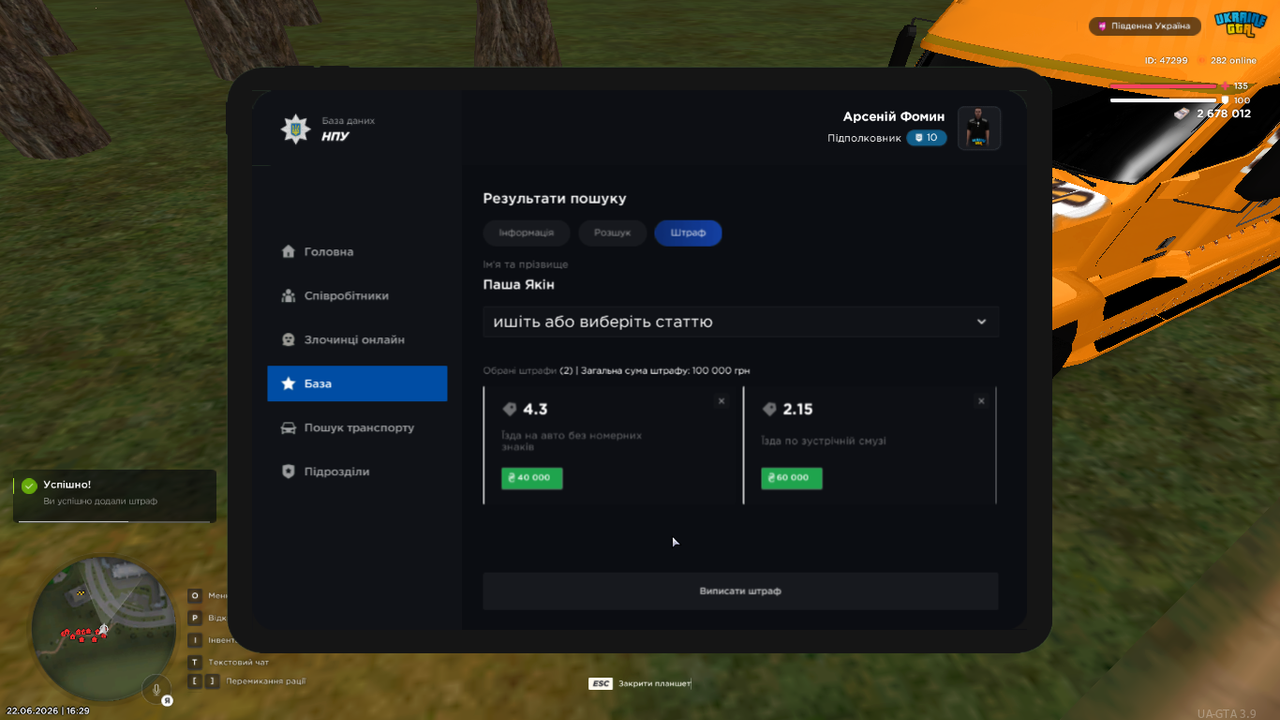
Task: Click the pink health bar
Action: (x=1165, y=86)
